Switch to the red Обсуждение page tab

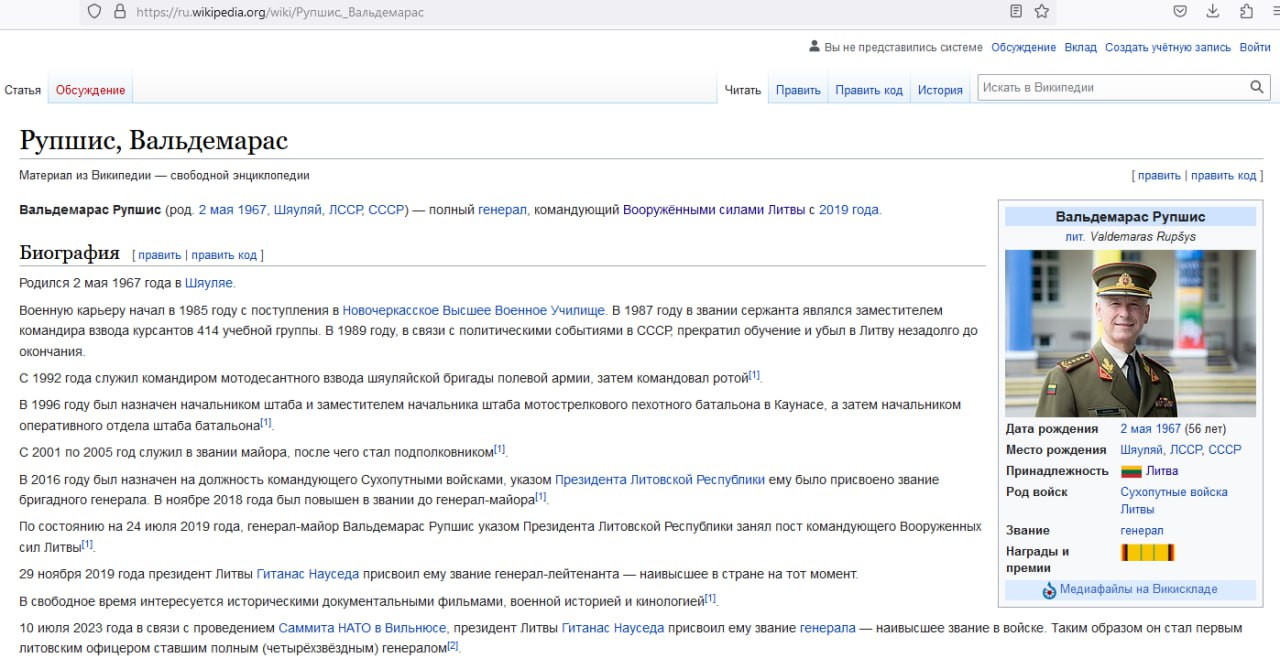(x=90, y=90)
